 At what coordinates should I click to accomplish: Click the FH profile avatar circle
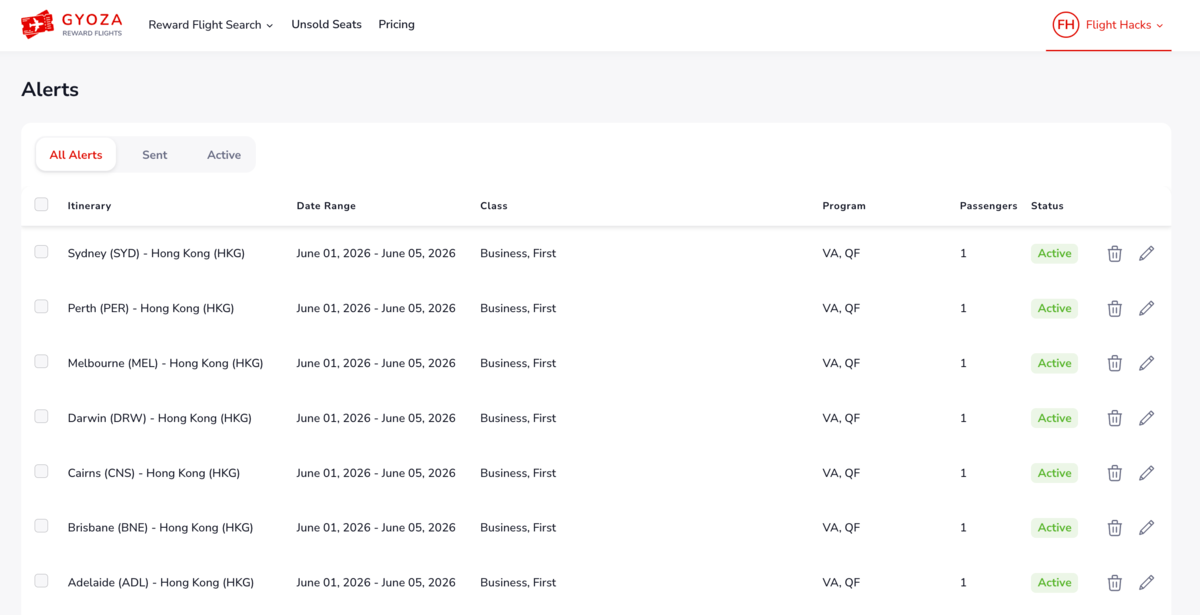(1066, 25)
